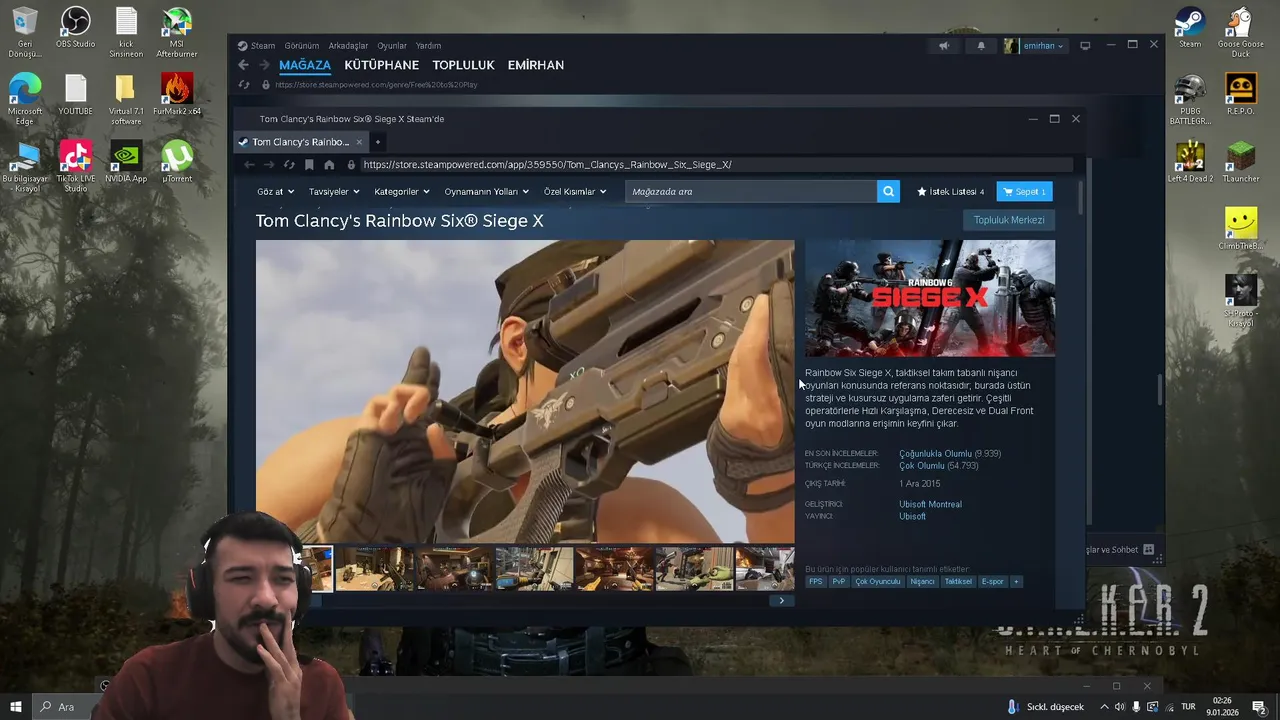The height and width of the screenshot is (720, 1280).
Task: Open NVIDIA App desktop icon
Action: tap(126, 161)
